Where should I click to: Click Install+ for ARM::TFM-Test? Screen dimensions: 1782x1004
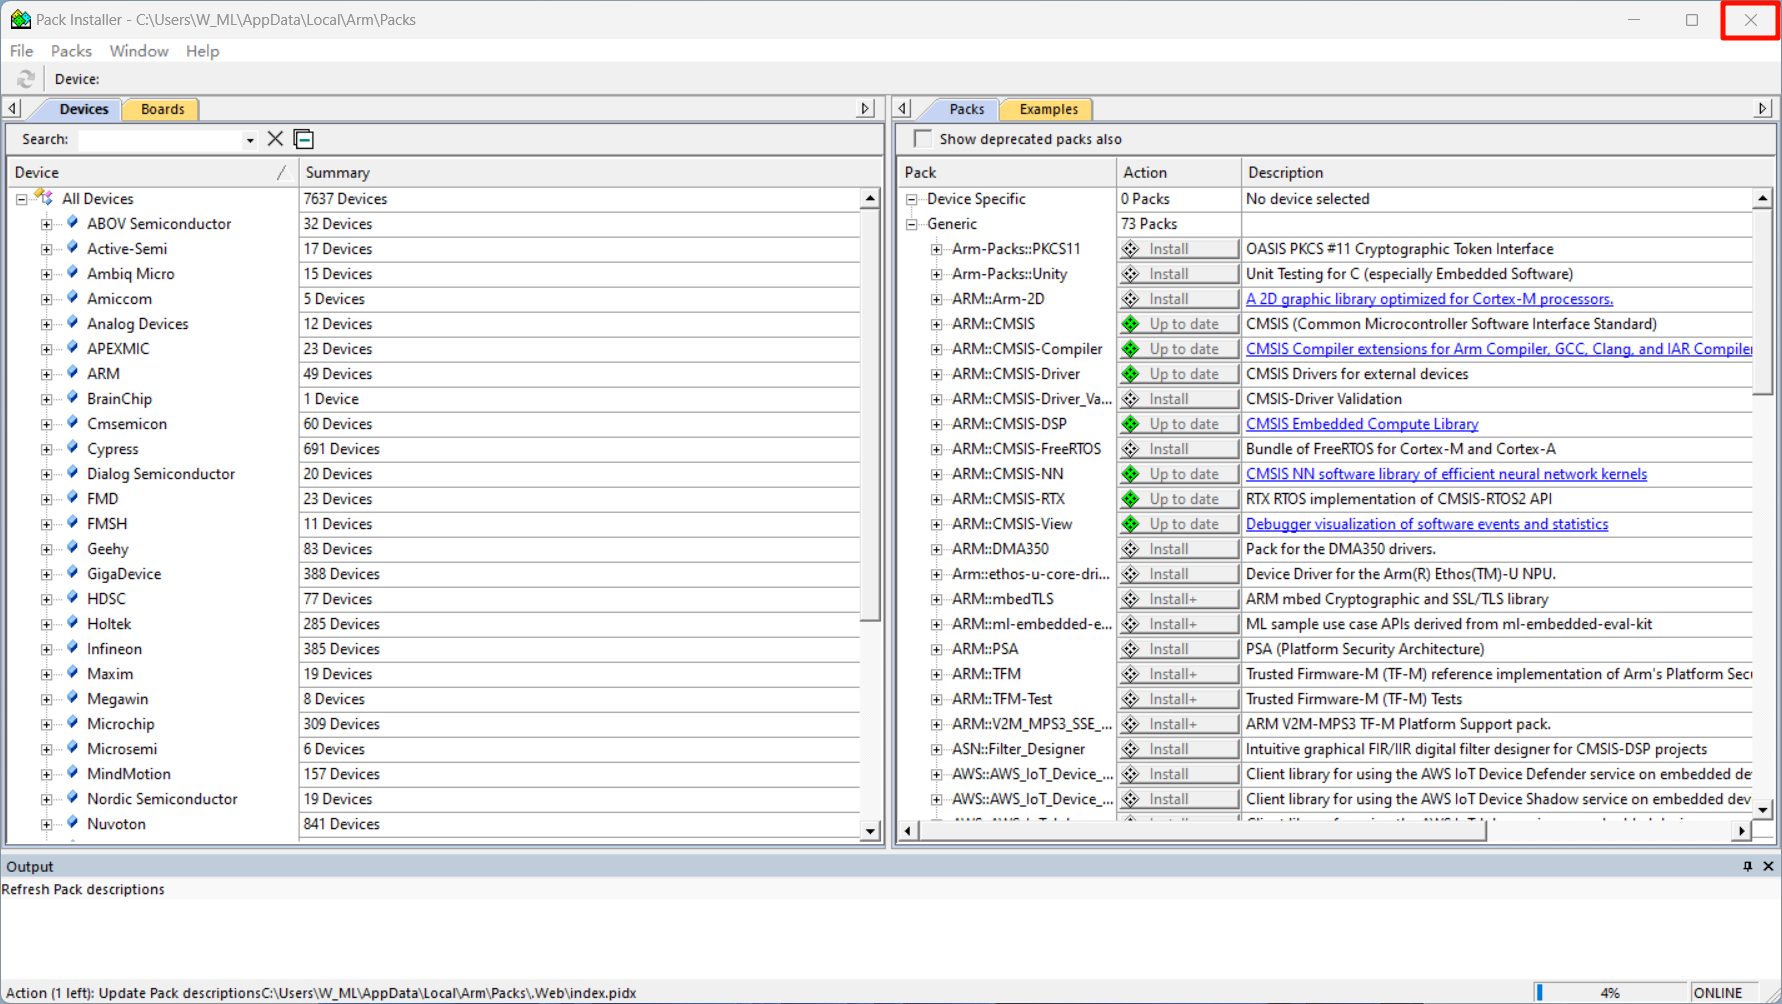click(x=1178, y=699)
